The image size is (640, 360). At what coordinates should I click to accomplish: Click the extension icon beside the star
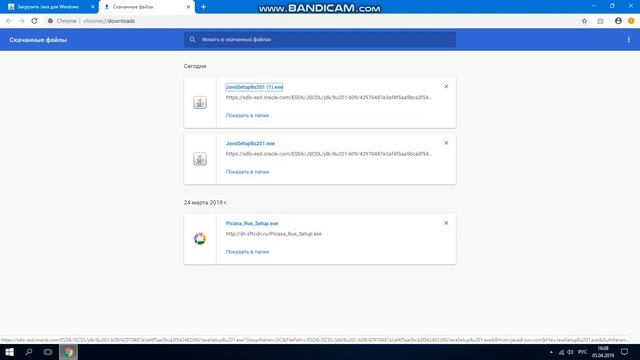(600, 21)
